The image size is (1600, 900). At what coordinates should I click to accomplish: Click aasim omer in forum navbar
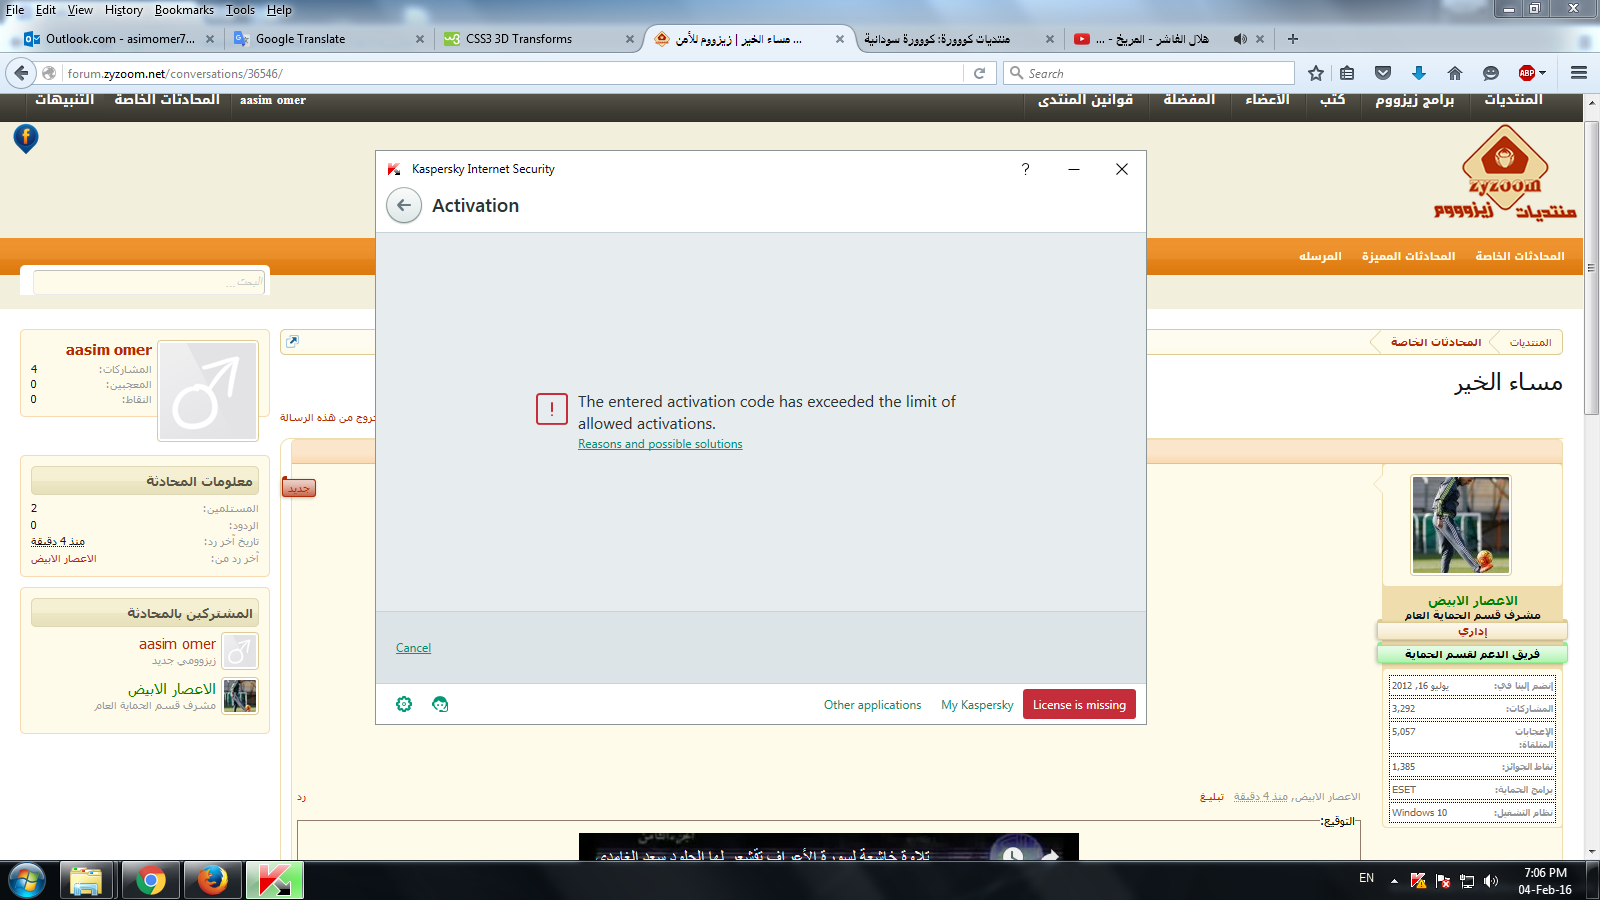tap(273, 100)
